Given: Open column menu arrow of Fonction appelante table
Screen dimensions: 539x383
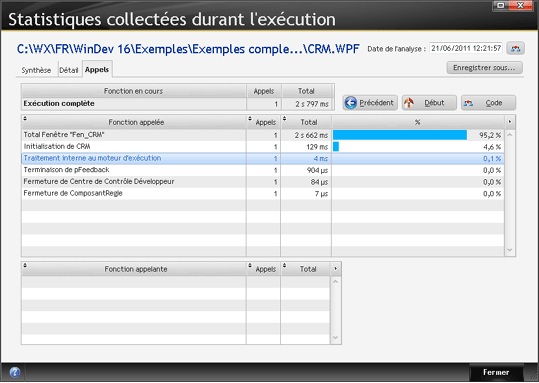Looking at the screenshot, I should [x=336, y=269].
